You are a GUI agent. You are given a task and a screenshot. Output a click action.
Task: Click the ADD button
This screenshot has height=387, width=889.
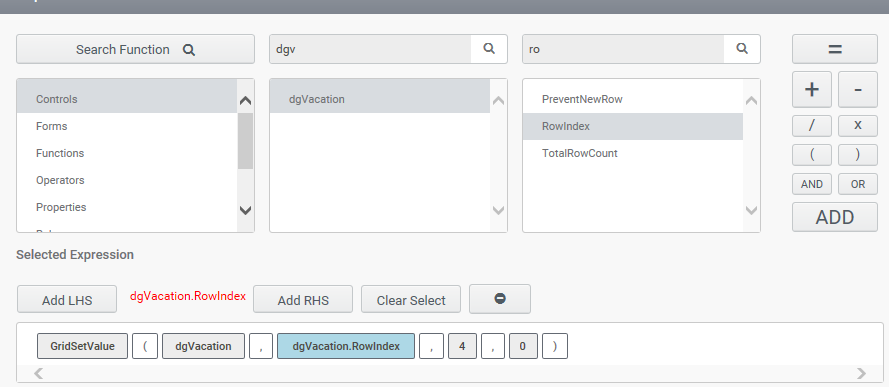(835, 217)
